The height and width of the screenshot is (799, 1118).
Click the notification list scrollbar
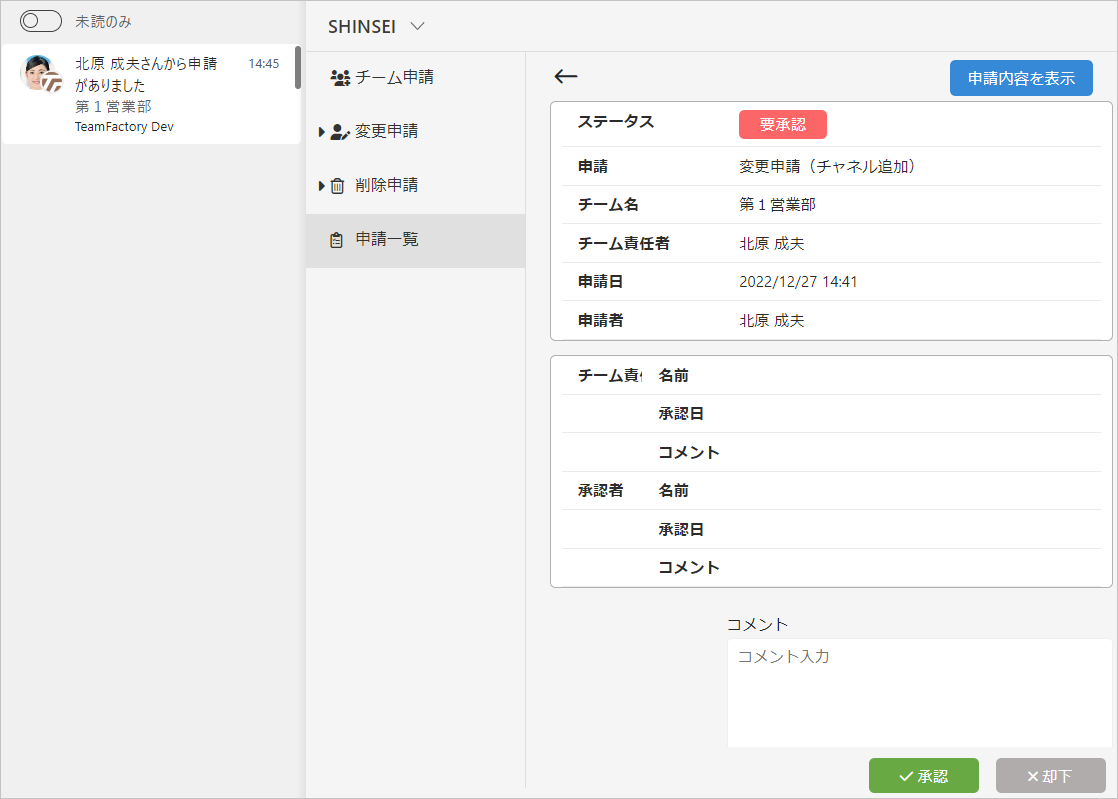[x=298, y=68]
